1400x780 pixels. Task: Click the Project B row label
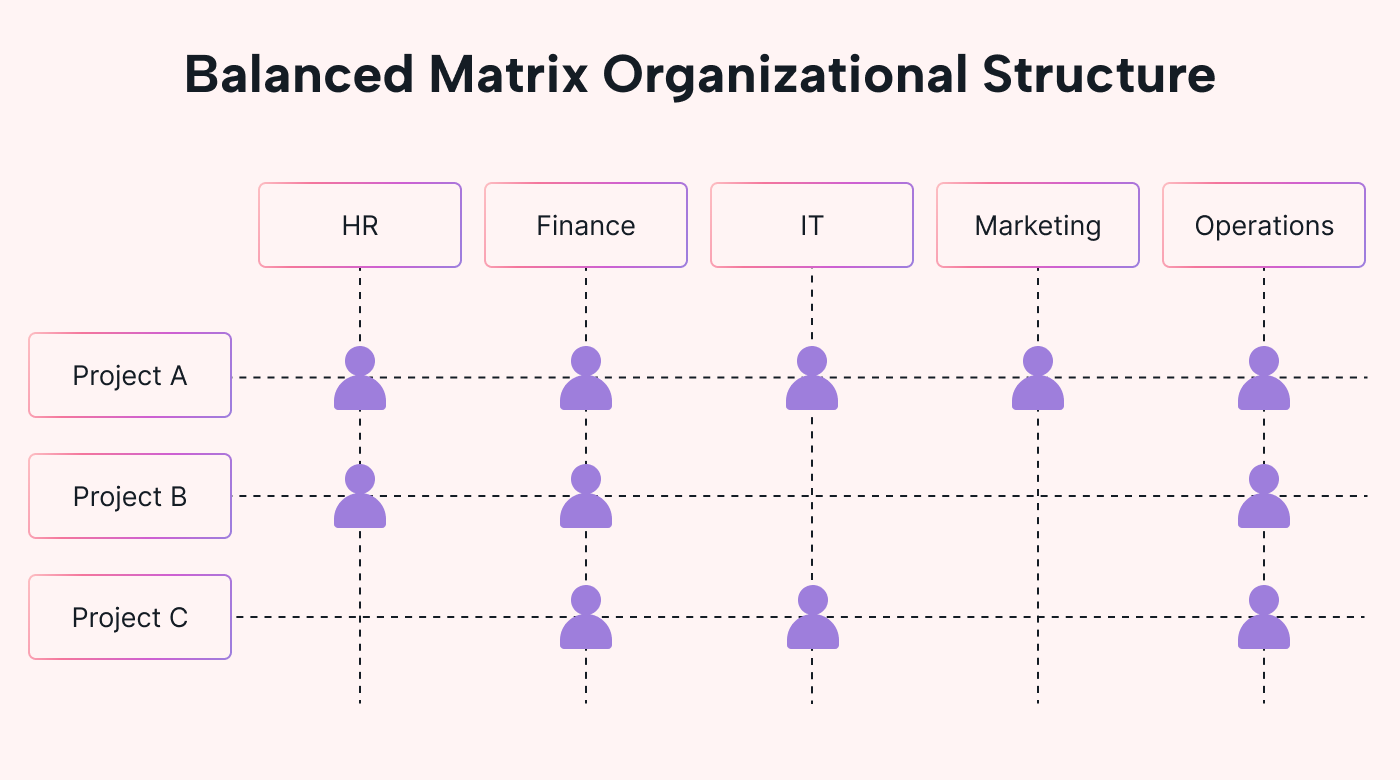(x=130, y=496)
